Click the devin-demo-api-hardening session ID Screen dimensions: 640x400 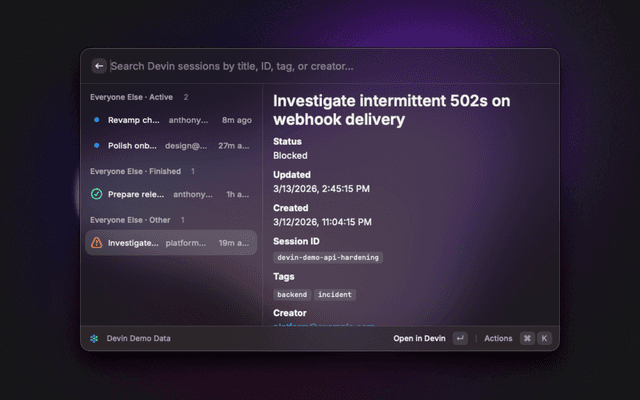coord(328,257)
